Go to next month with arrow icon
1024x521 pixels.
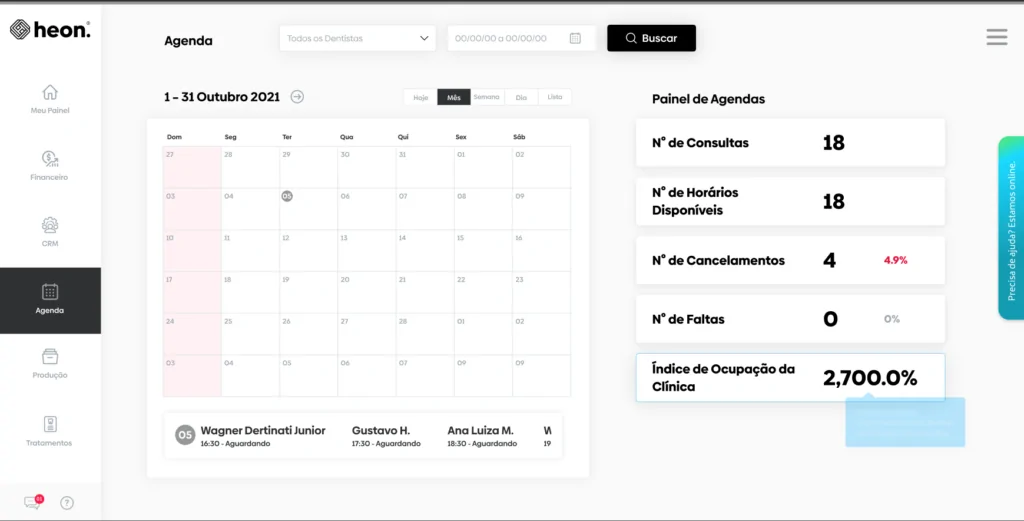pos(297,97)
